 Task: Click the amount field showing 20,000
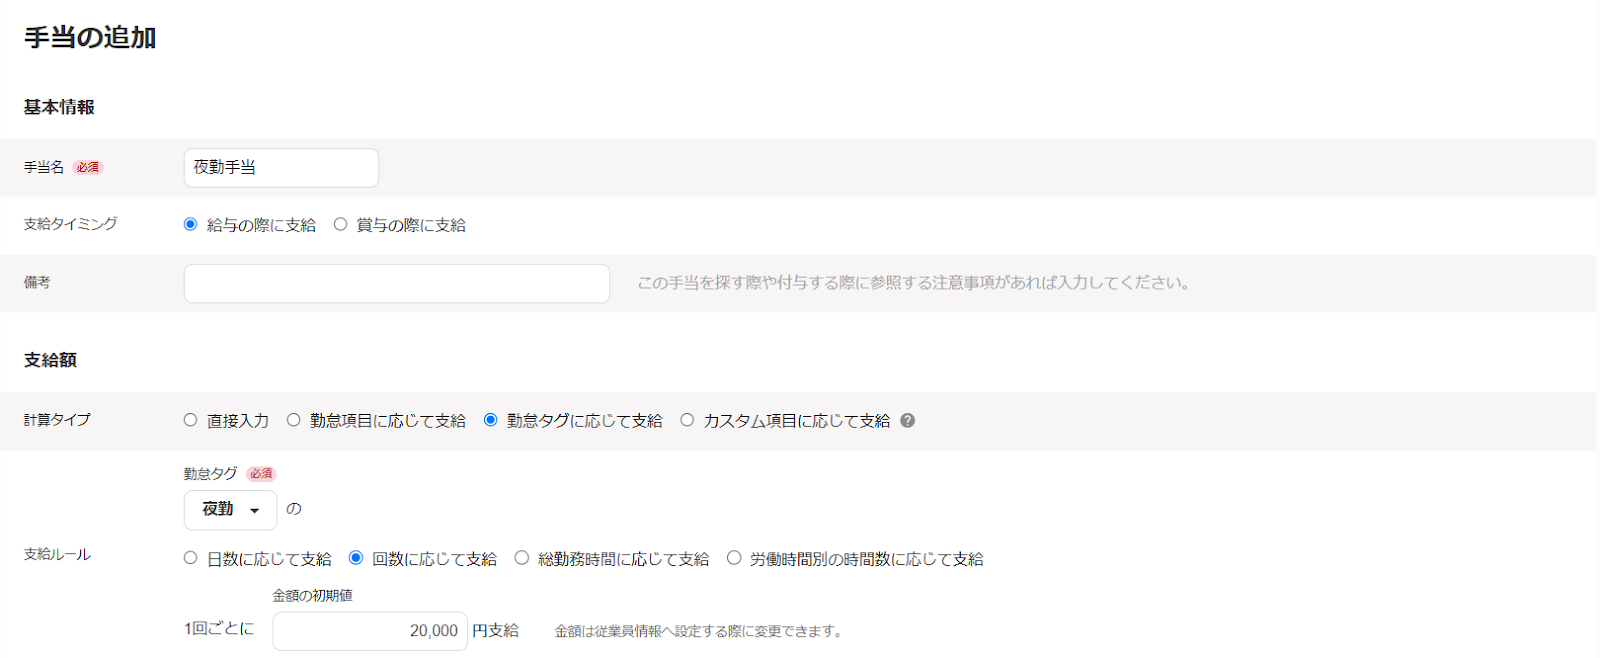pyautogui.click(x=370, y=631)
